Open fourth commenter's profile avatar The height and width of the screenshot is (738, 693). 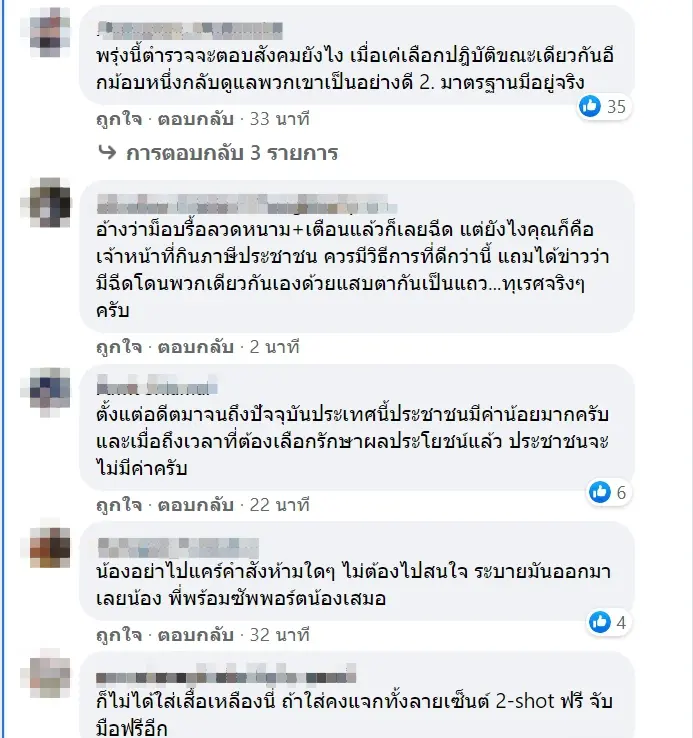[50, 547]
